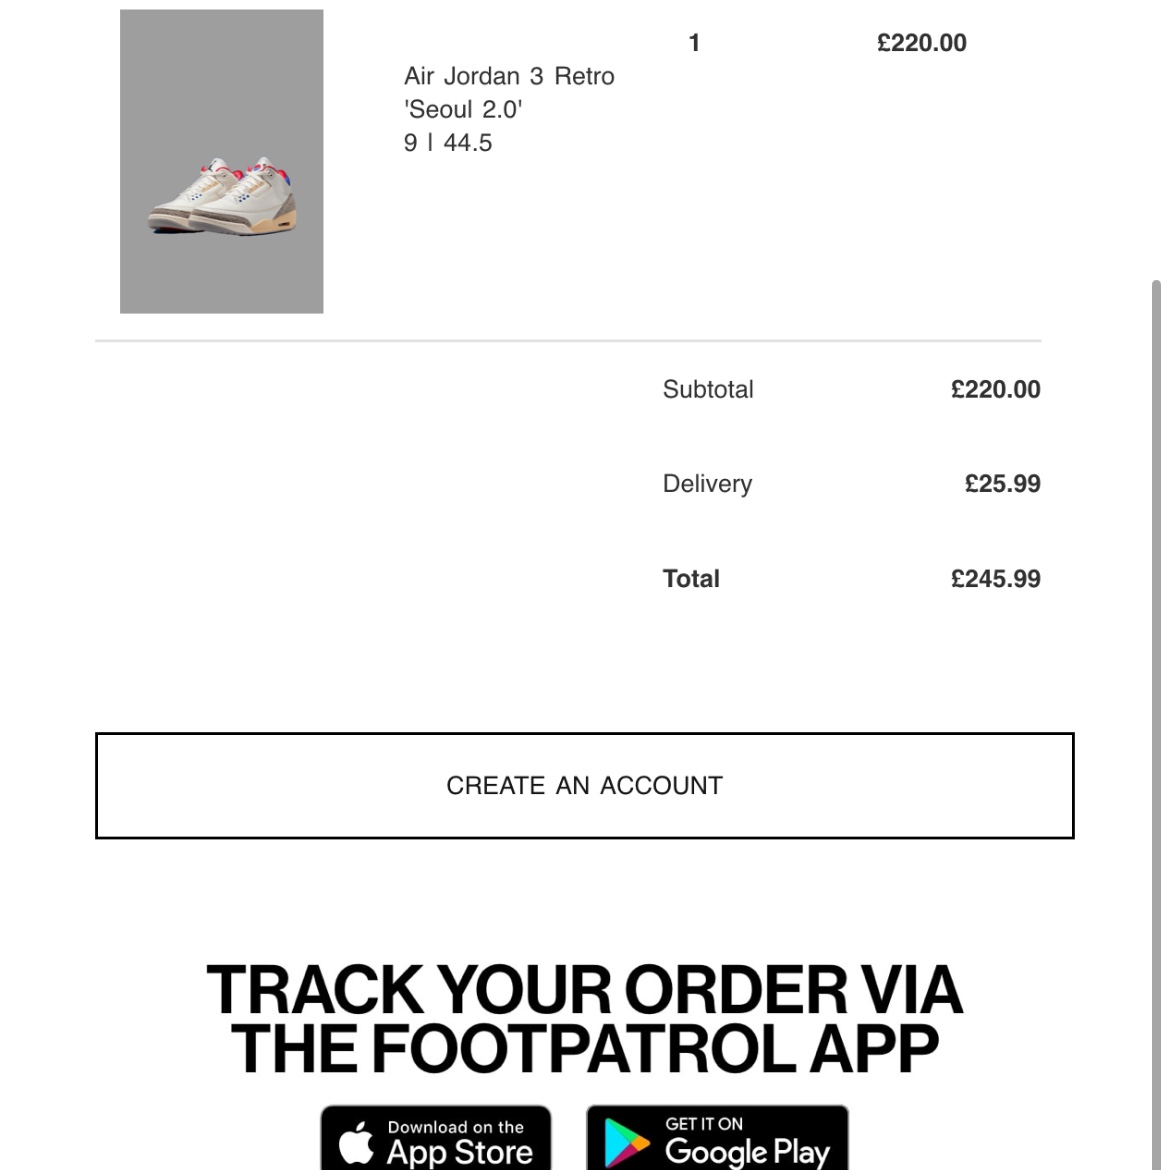Click the Total label
This screenshot has height=1170, width=1170.
click(x=691, y=579)
